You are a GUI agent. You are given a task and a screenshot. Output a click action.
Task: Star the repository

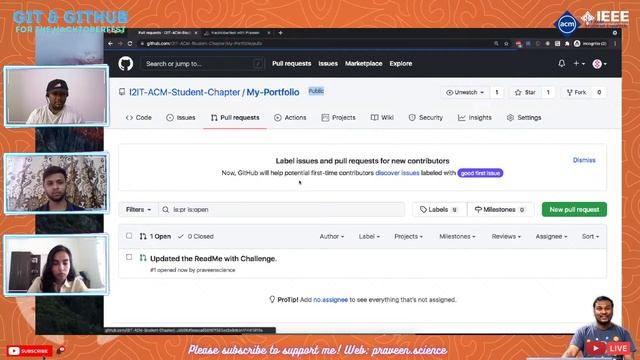(525, 92)
